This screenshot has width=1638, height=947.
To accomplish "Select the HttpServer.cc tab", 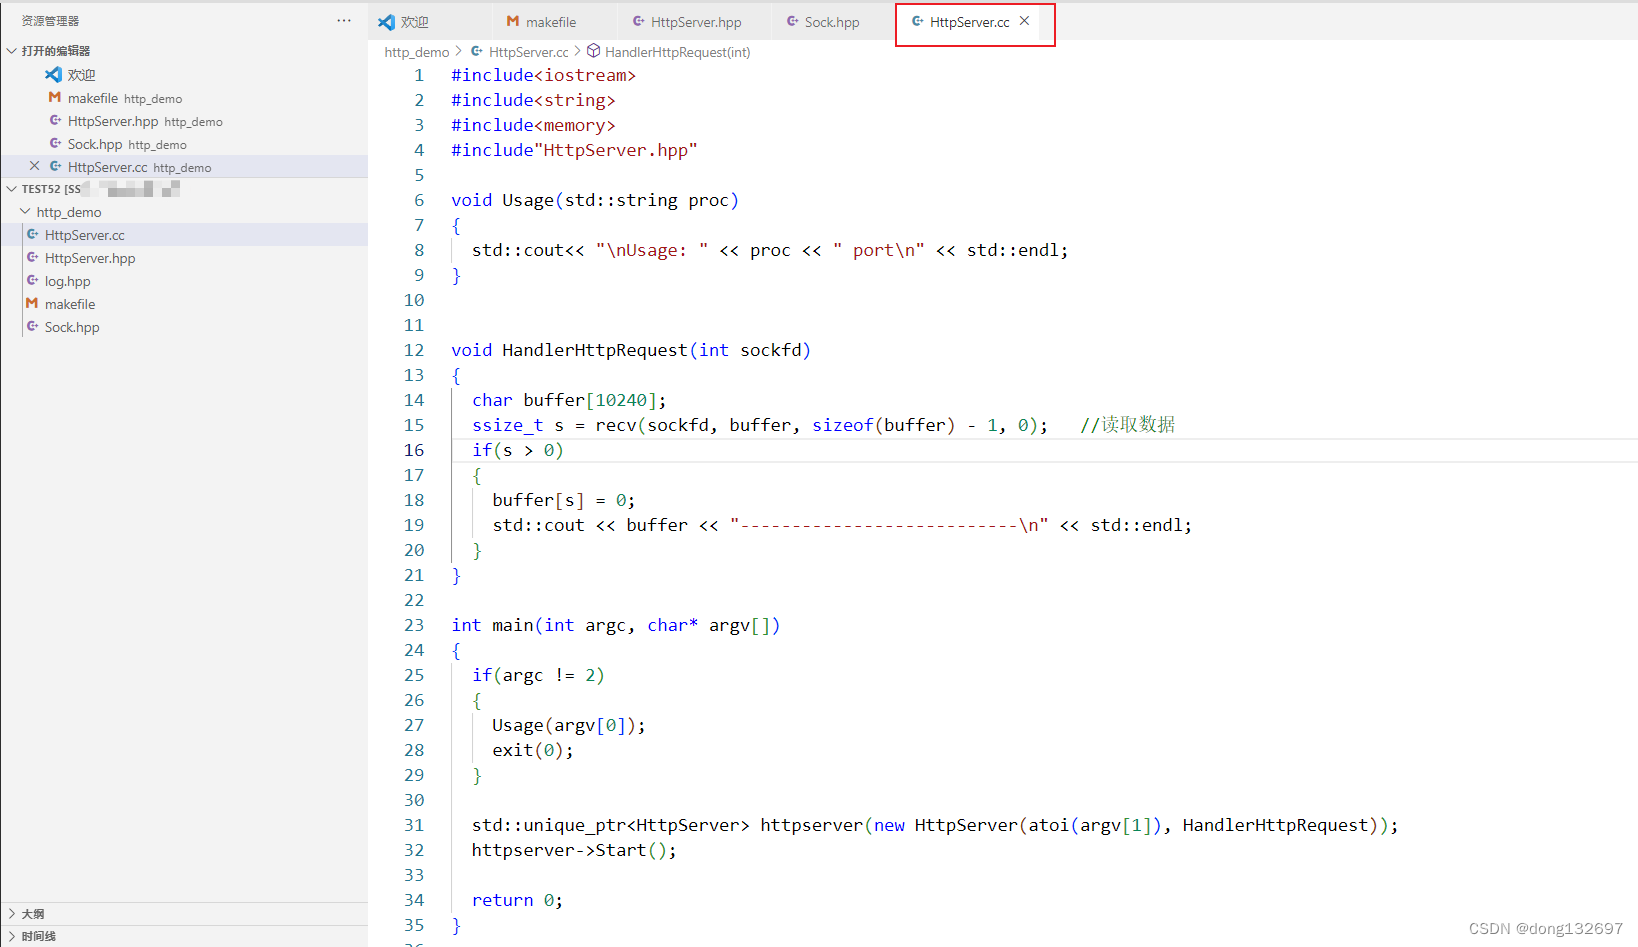I will coord(969,22).
